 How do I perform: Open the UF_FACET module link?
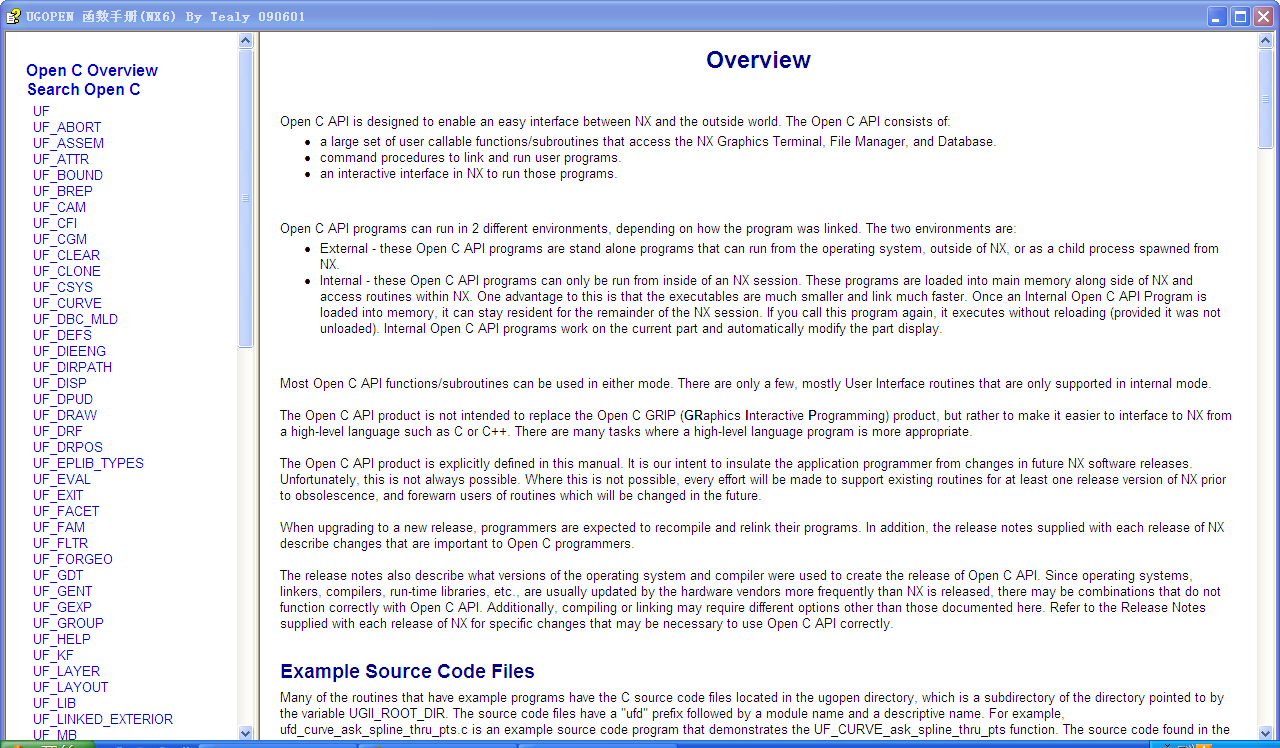pyautogui.click(x=66, y=511)
